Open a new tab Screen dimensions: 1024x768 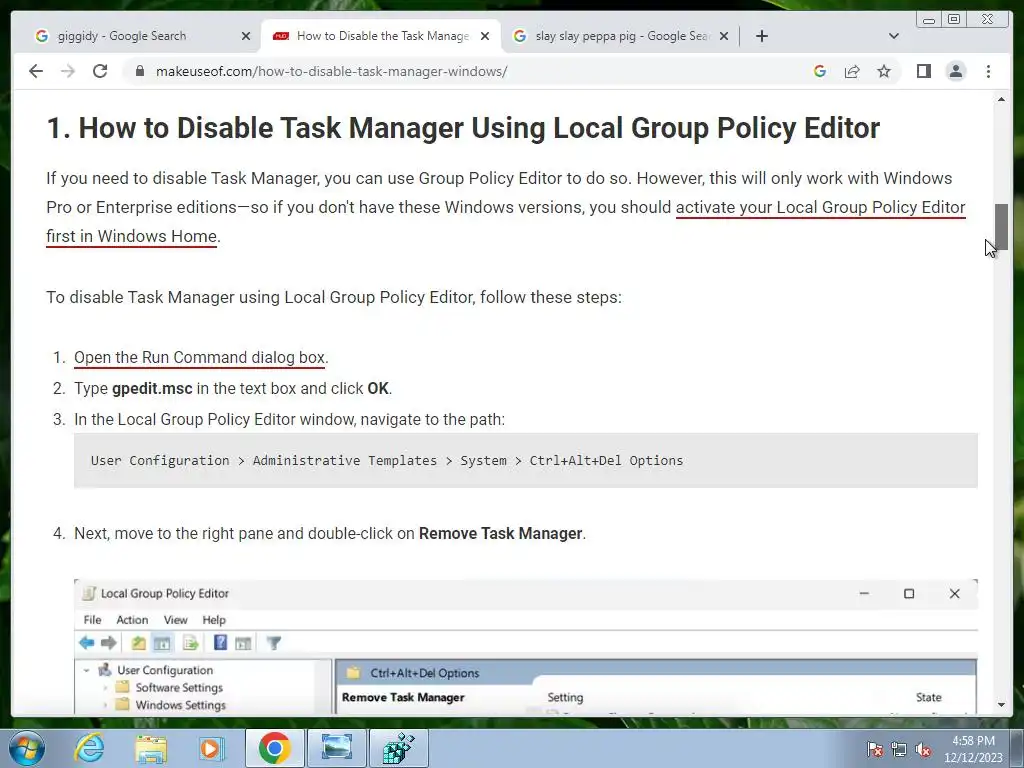tap(761, 36)
